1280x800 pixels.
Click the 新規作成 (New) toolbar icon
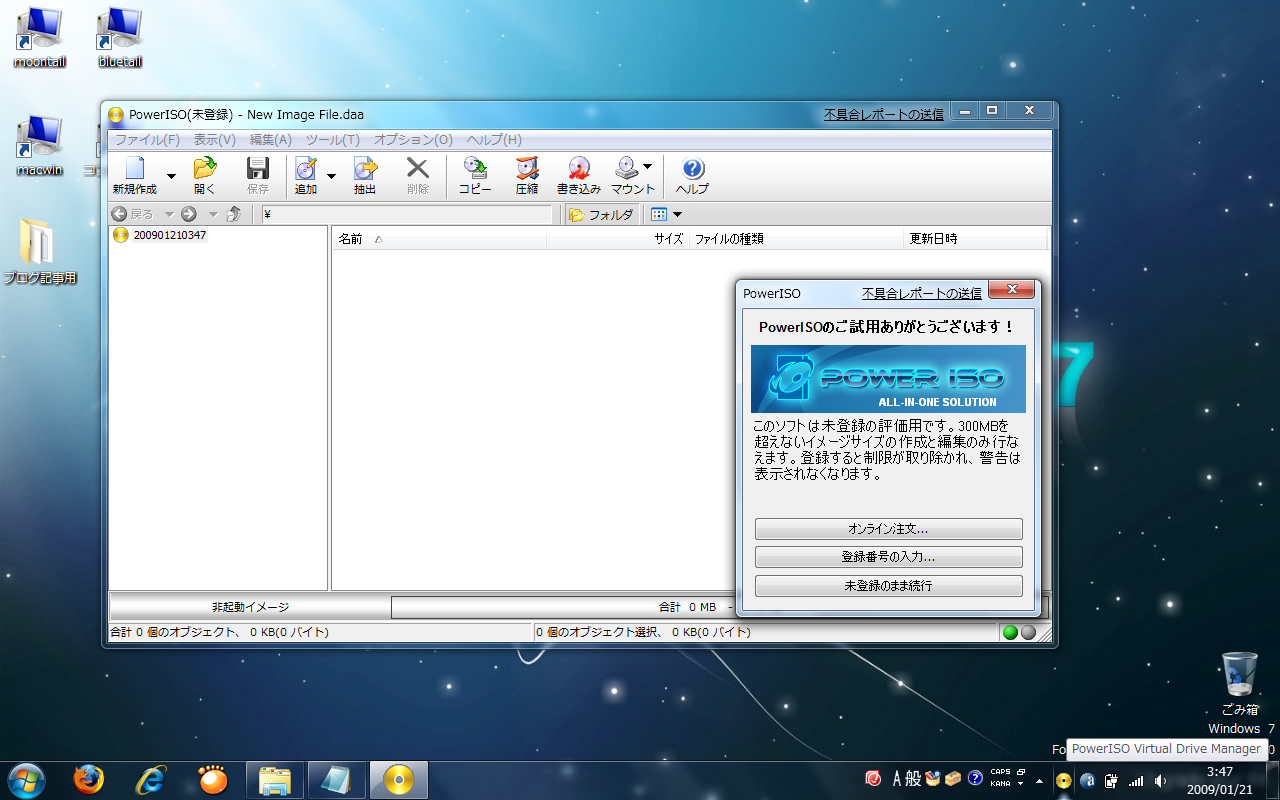pos(134,169)
